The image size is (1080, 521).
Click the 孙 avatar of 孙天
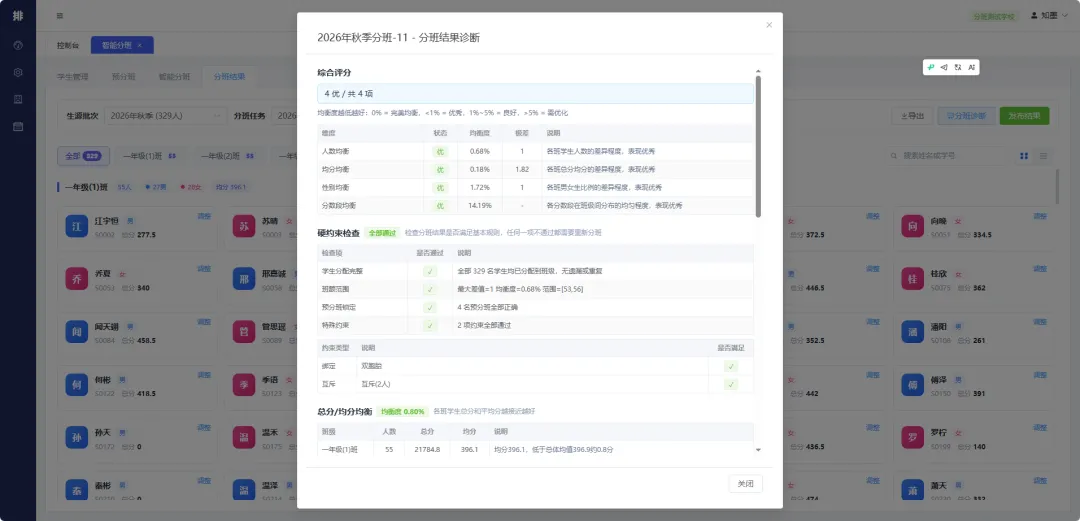[76, 438]
